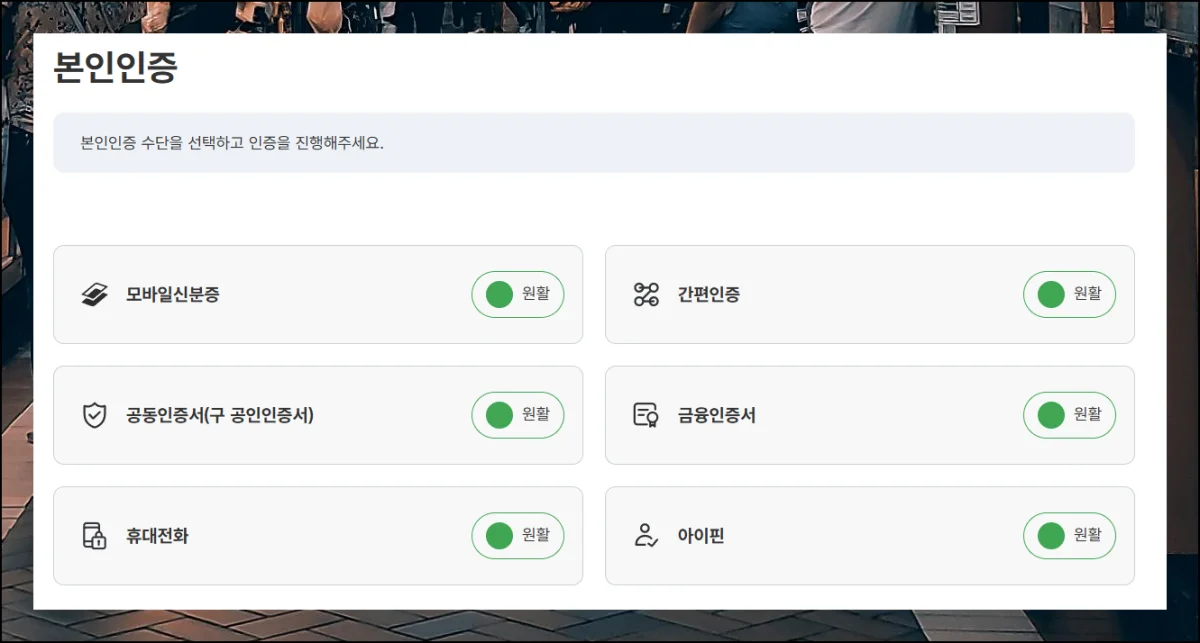Click the 공동인증서 shield checkmark icon
The width and height of the screenshot is (1200, 643).
pos(94,415)
